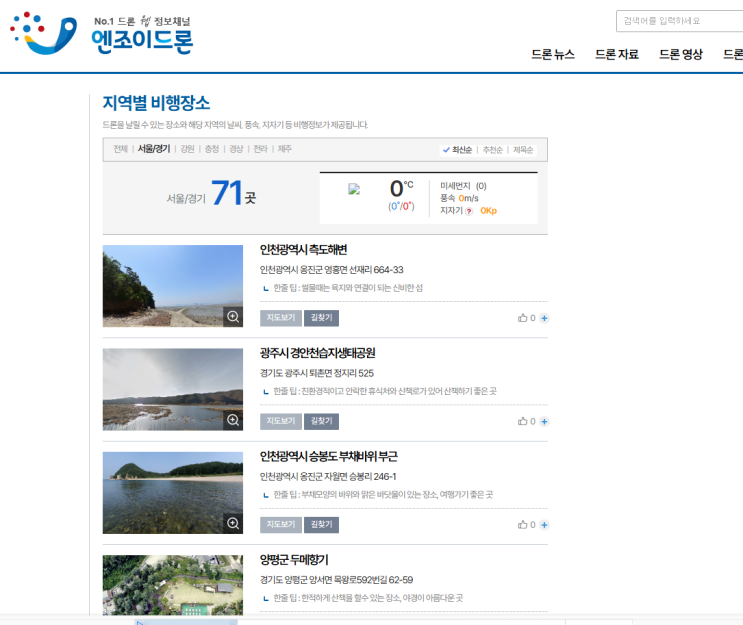The width and height of the screenshot is (743, 625).
Task: Switch to the 충청 region tab
Action: click(211, 149)
